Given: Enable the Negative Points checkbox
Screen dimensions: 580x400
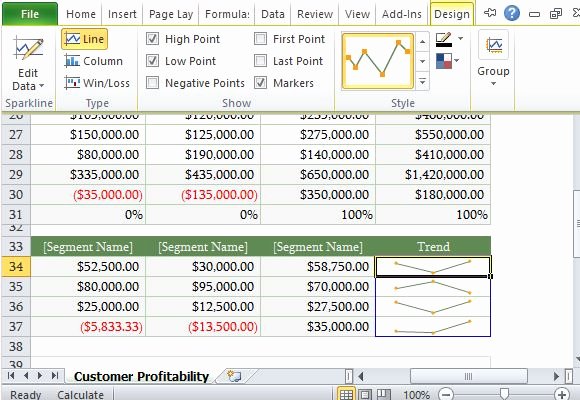Looking at the screenshot, I should [152, 83].
